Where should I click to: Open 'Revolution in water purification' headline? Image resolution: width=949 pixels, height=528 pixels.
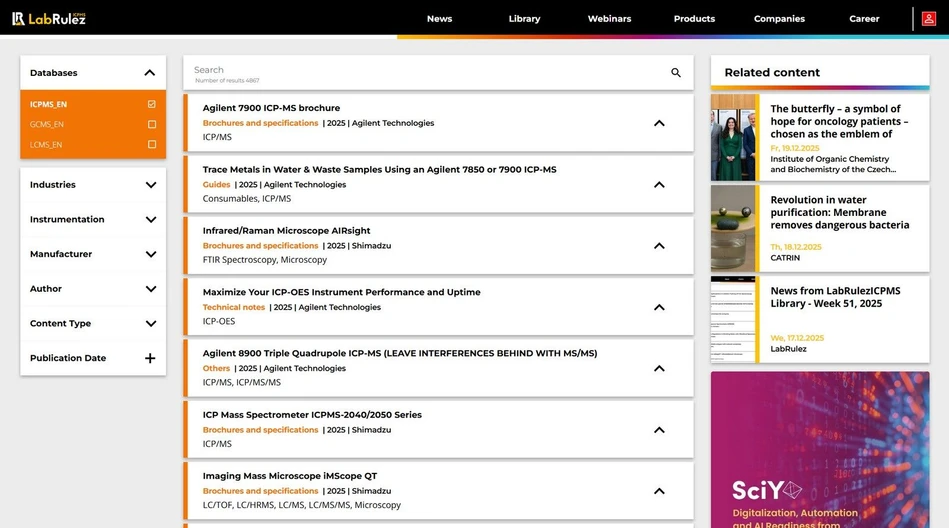[x=839, y=213]
